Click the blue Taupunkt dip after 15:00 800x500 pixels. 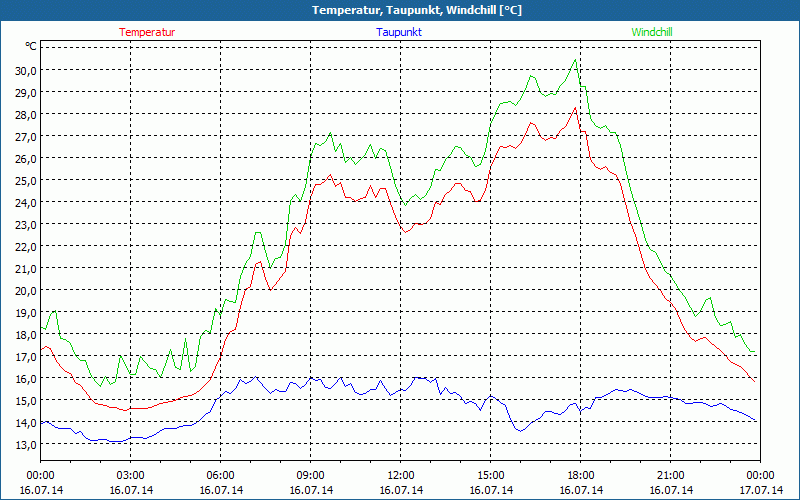tap(520, 431)
